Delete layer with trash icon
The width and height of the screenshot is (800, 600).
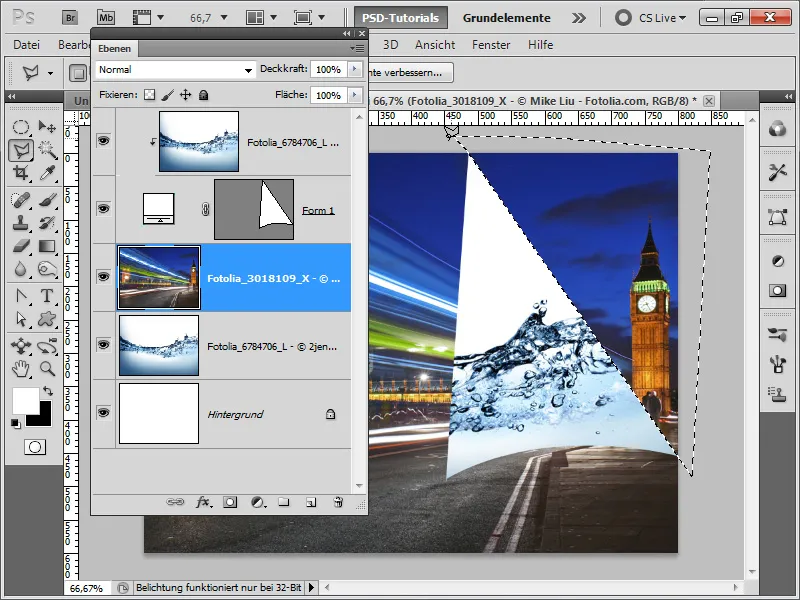click(x=338, y=502)
